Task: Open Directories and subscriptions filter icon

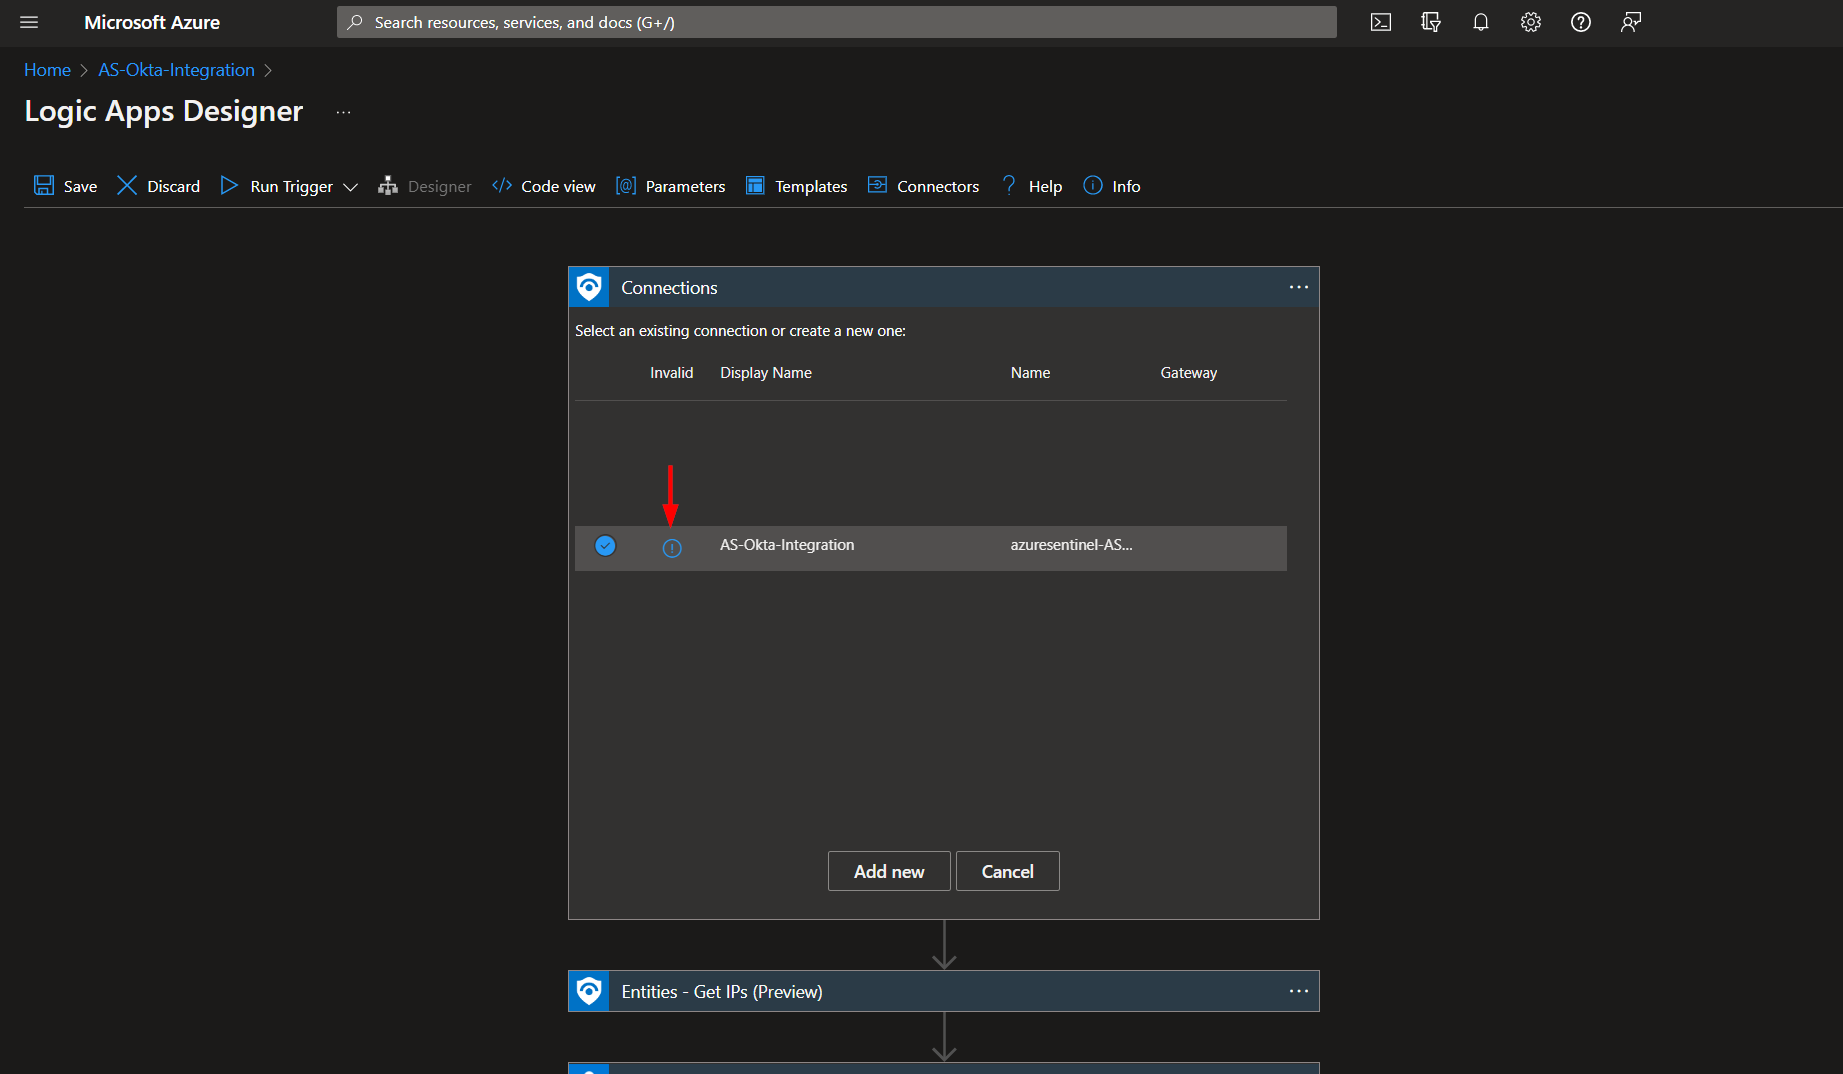Action: [1431, 22]
